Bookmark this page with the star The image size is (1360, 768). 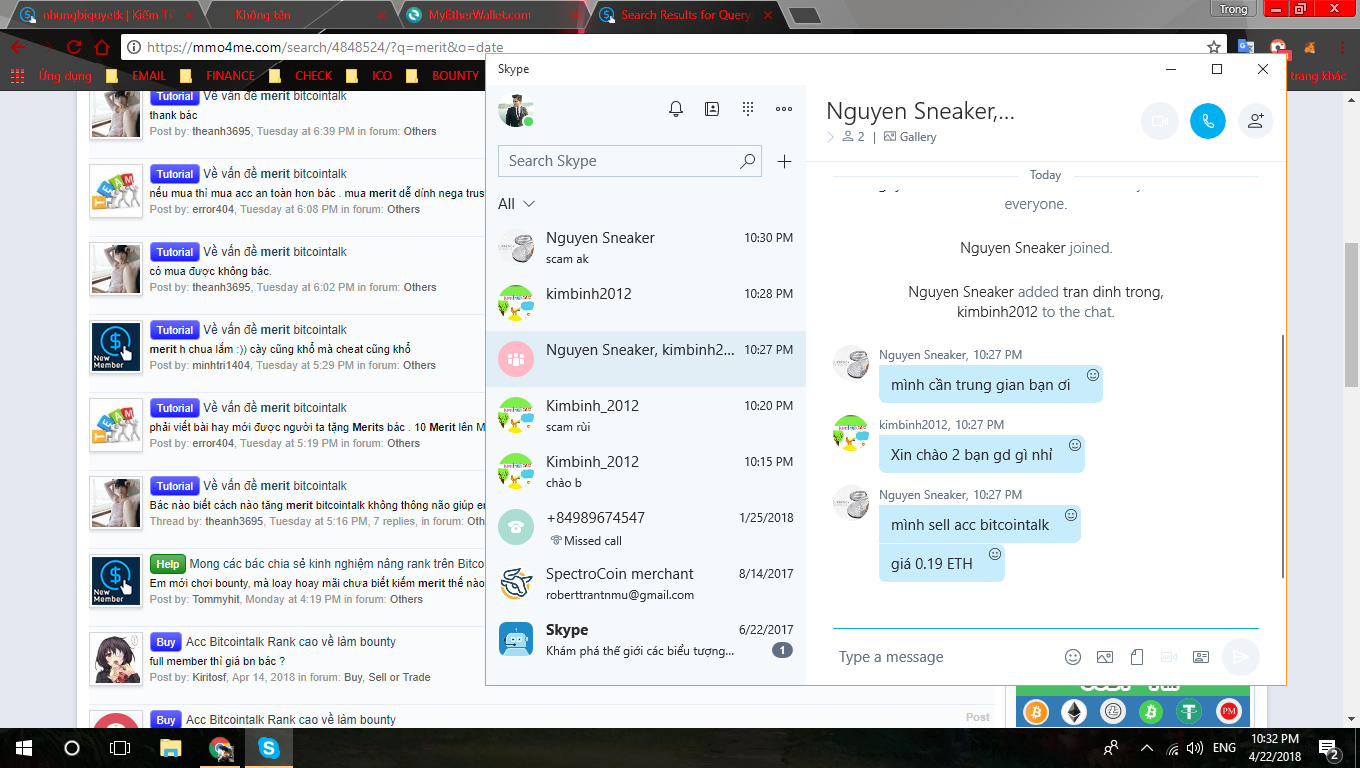point(1213,47)
